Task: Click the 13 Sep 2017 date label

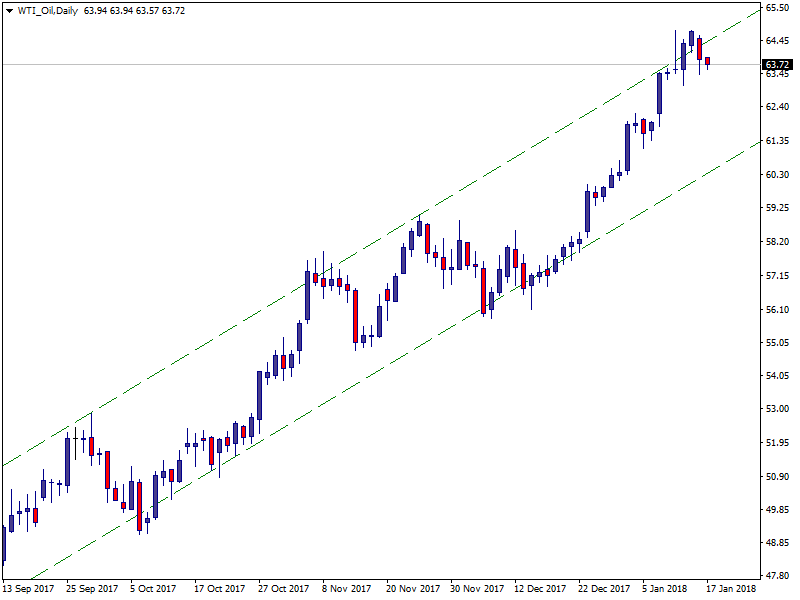Action: point(27,589)
